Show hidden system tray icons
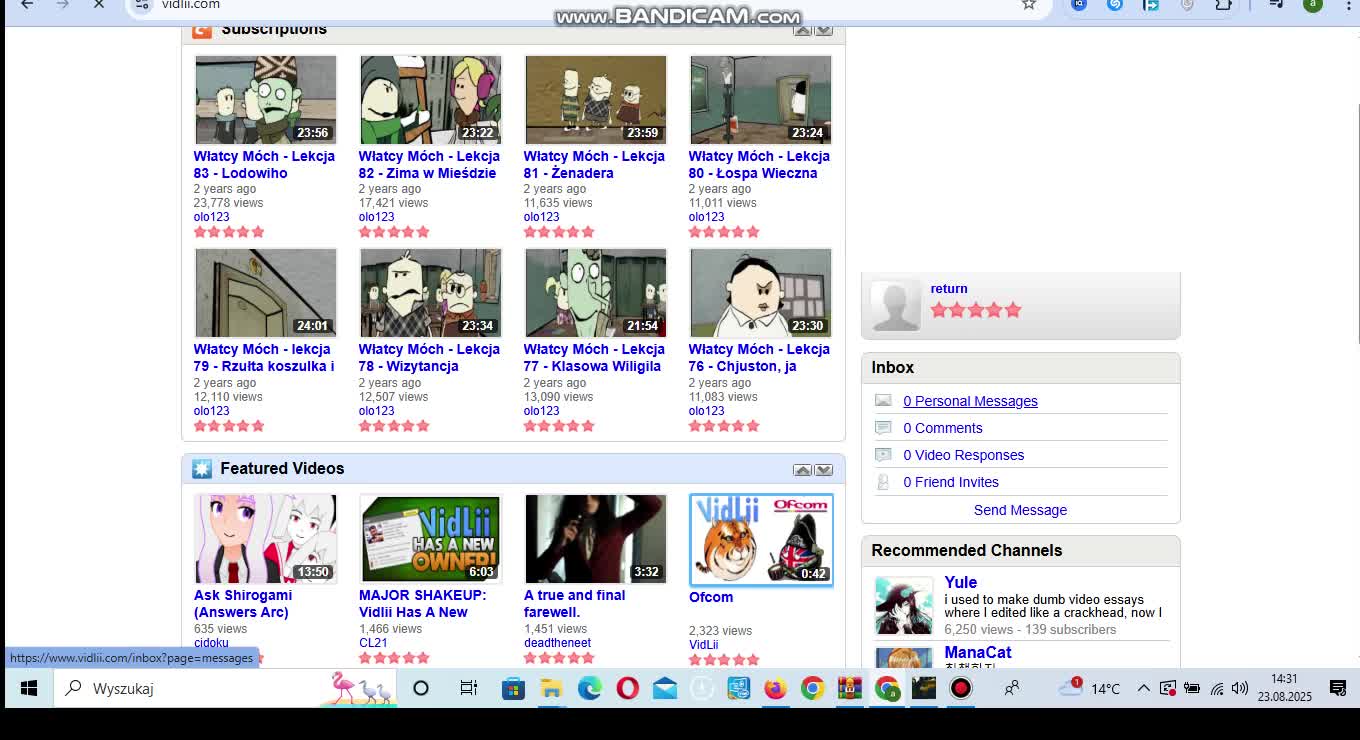 coord(1143,688)
